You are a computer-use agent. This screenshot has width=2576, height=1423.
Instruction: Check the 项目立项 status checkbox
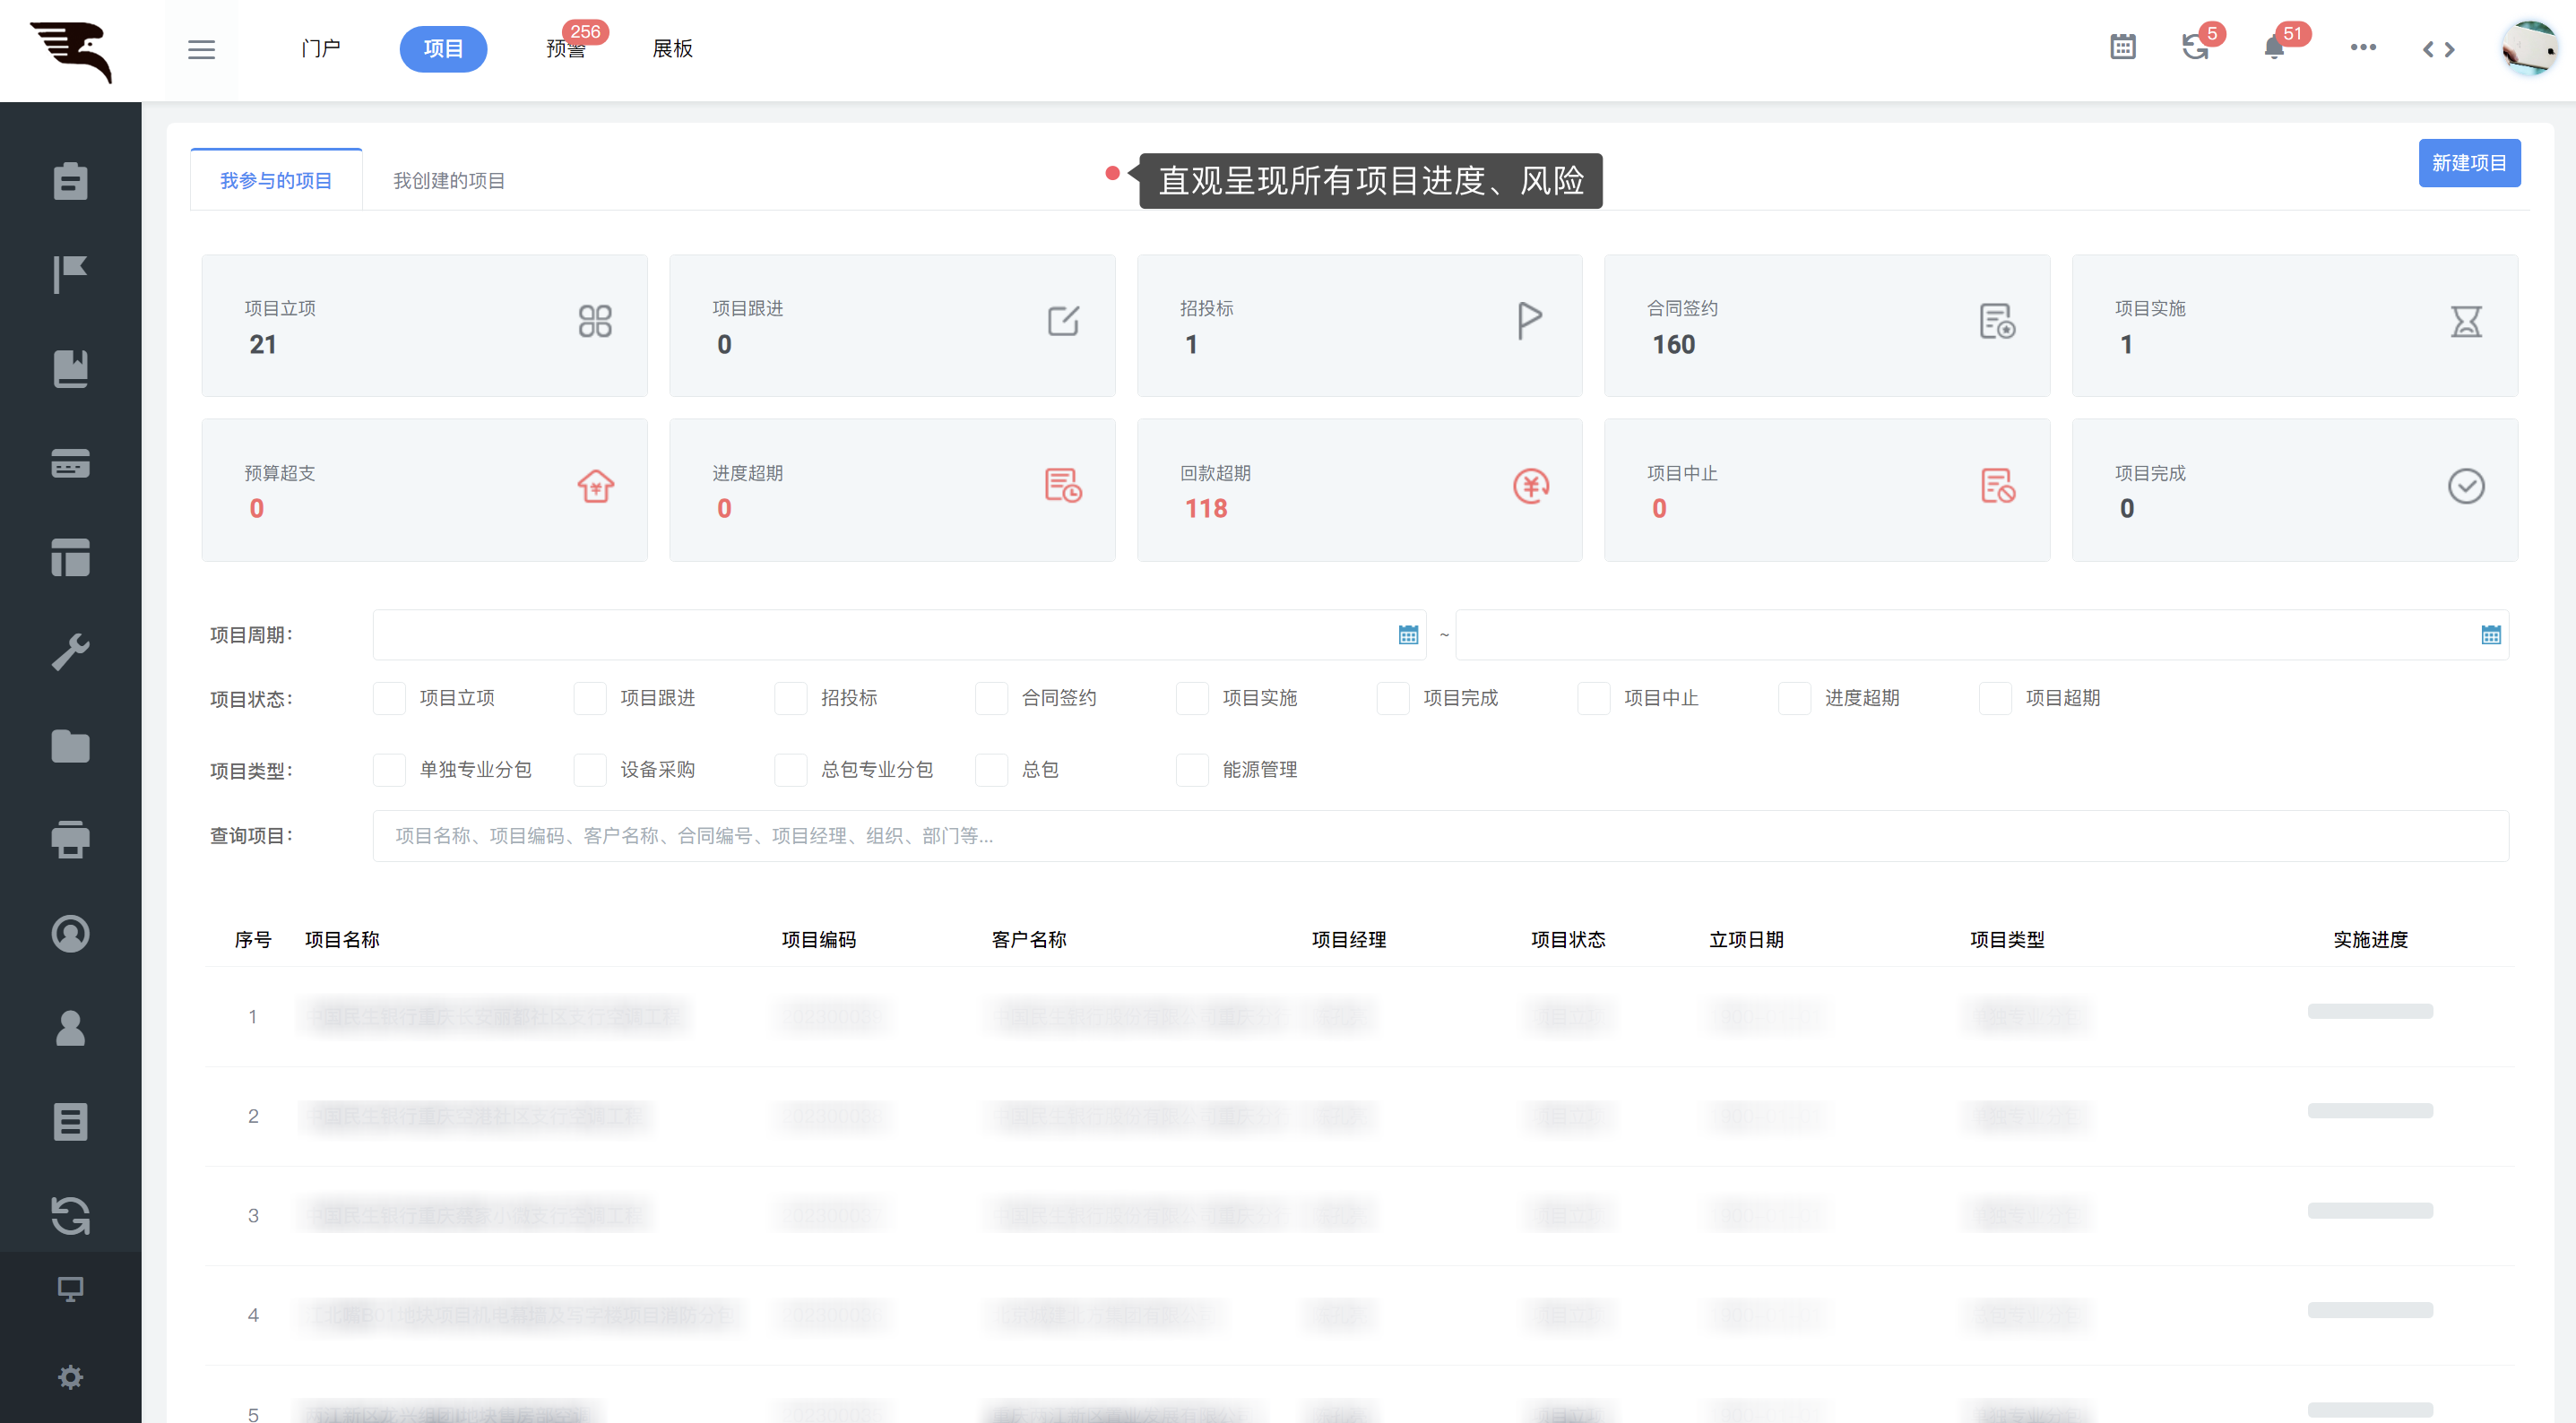[x=389, y=698]
